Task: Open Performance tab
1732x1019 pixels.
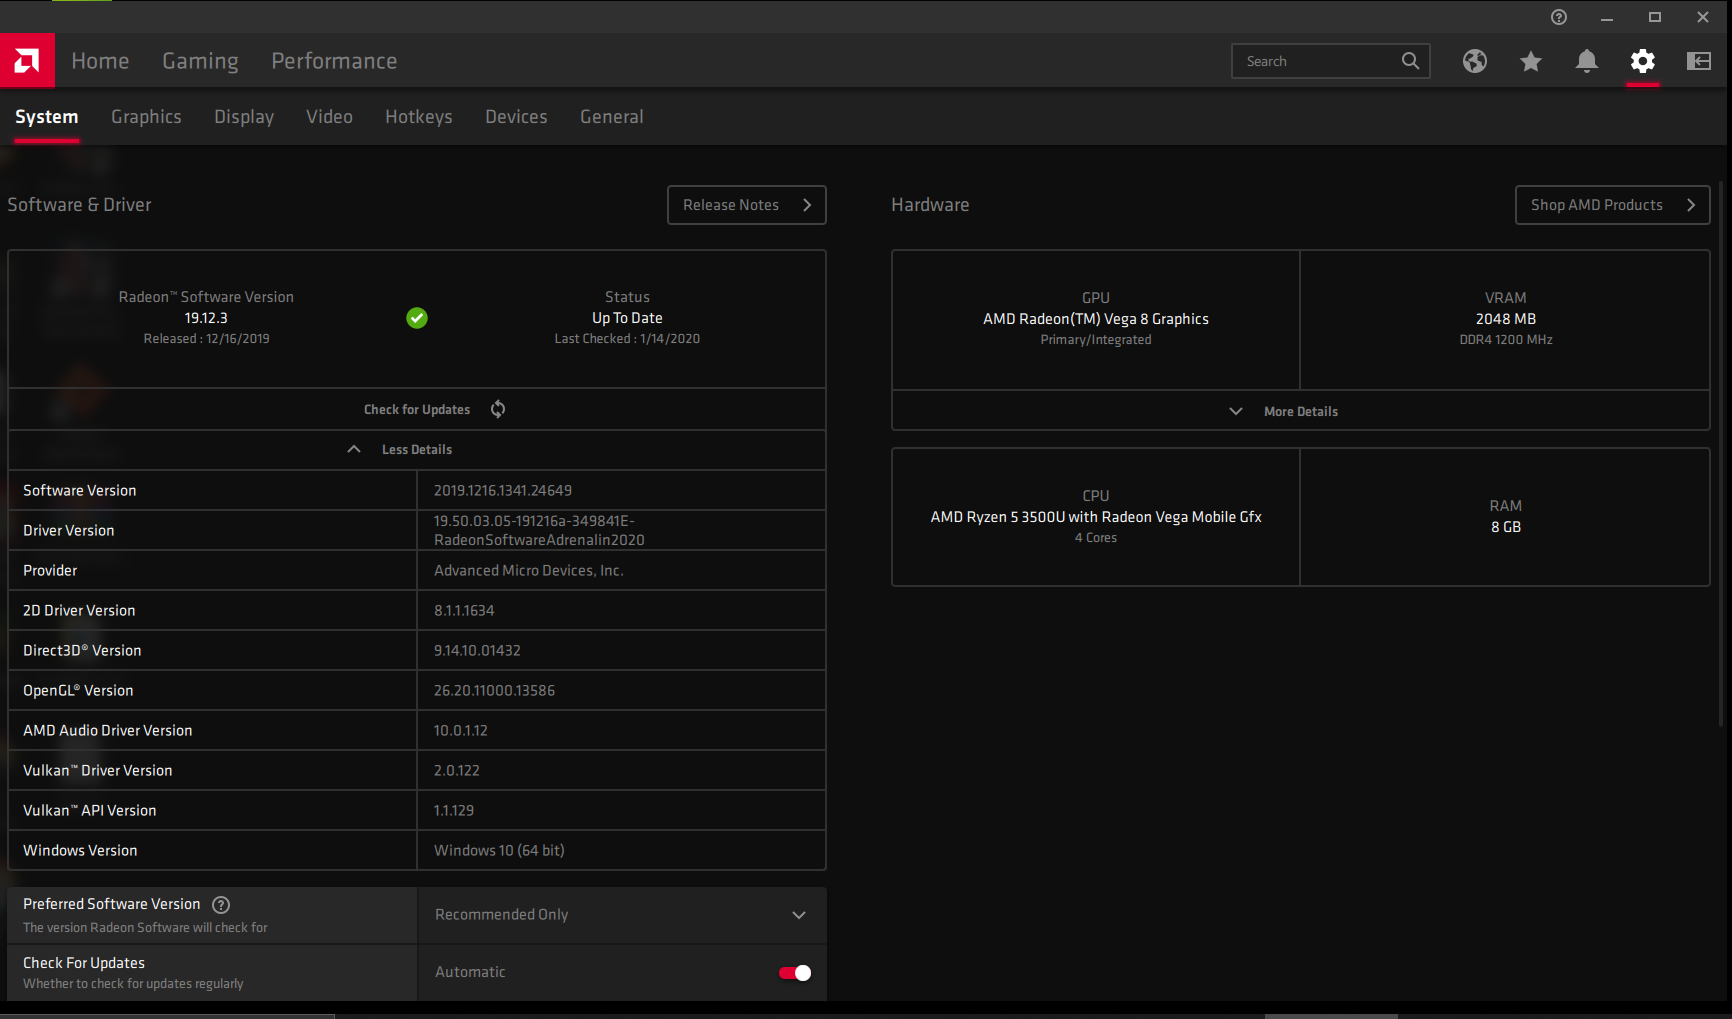Action: point(334,61)
